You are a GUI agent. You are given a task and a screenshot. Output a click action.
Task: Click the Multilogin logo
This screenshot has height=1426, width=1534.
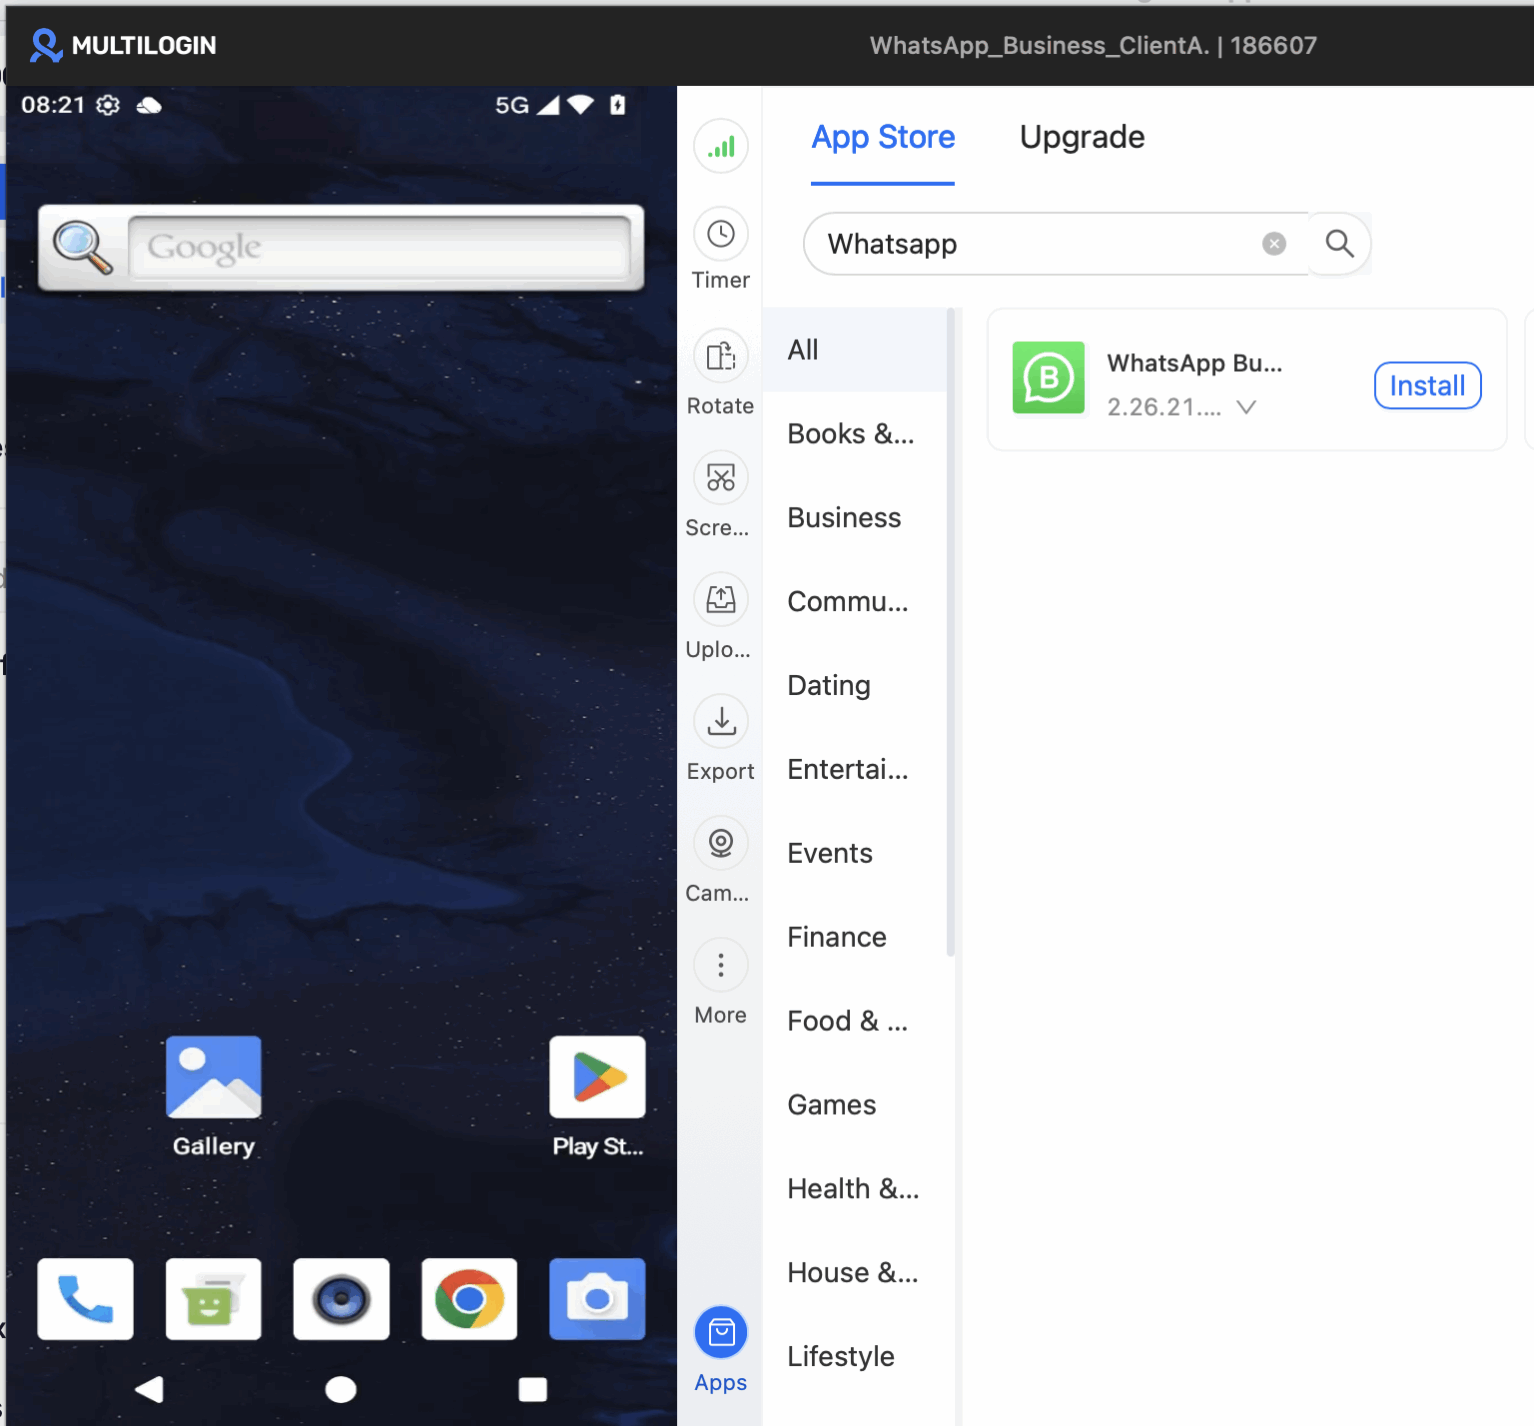[x=122, y=45]
